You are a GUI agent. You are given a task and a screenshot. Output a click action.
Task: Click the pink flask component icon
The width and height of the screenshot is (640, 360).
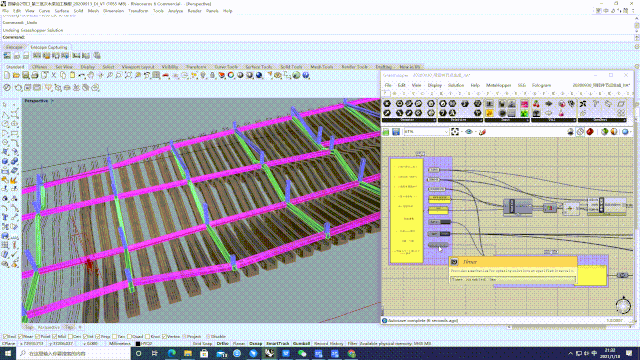point(562,113)
